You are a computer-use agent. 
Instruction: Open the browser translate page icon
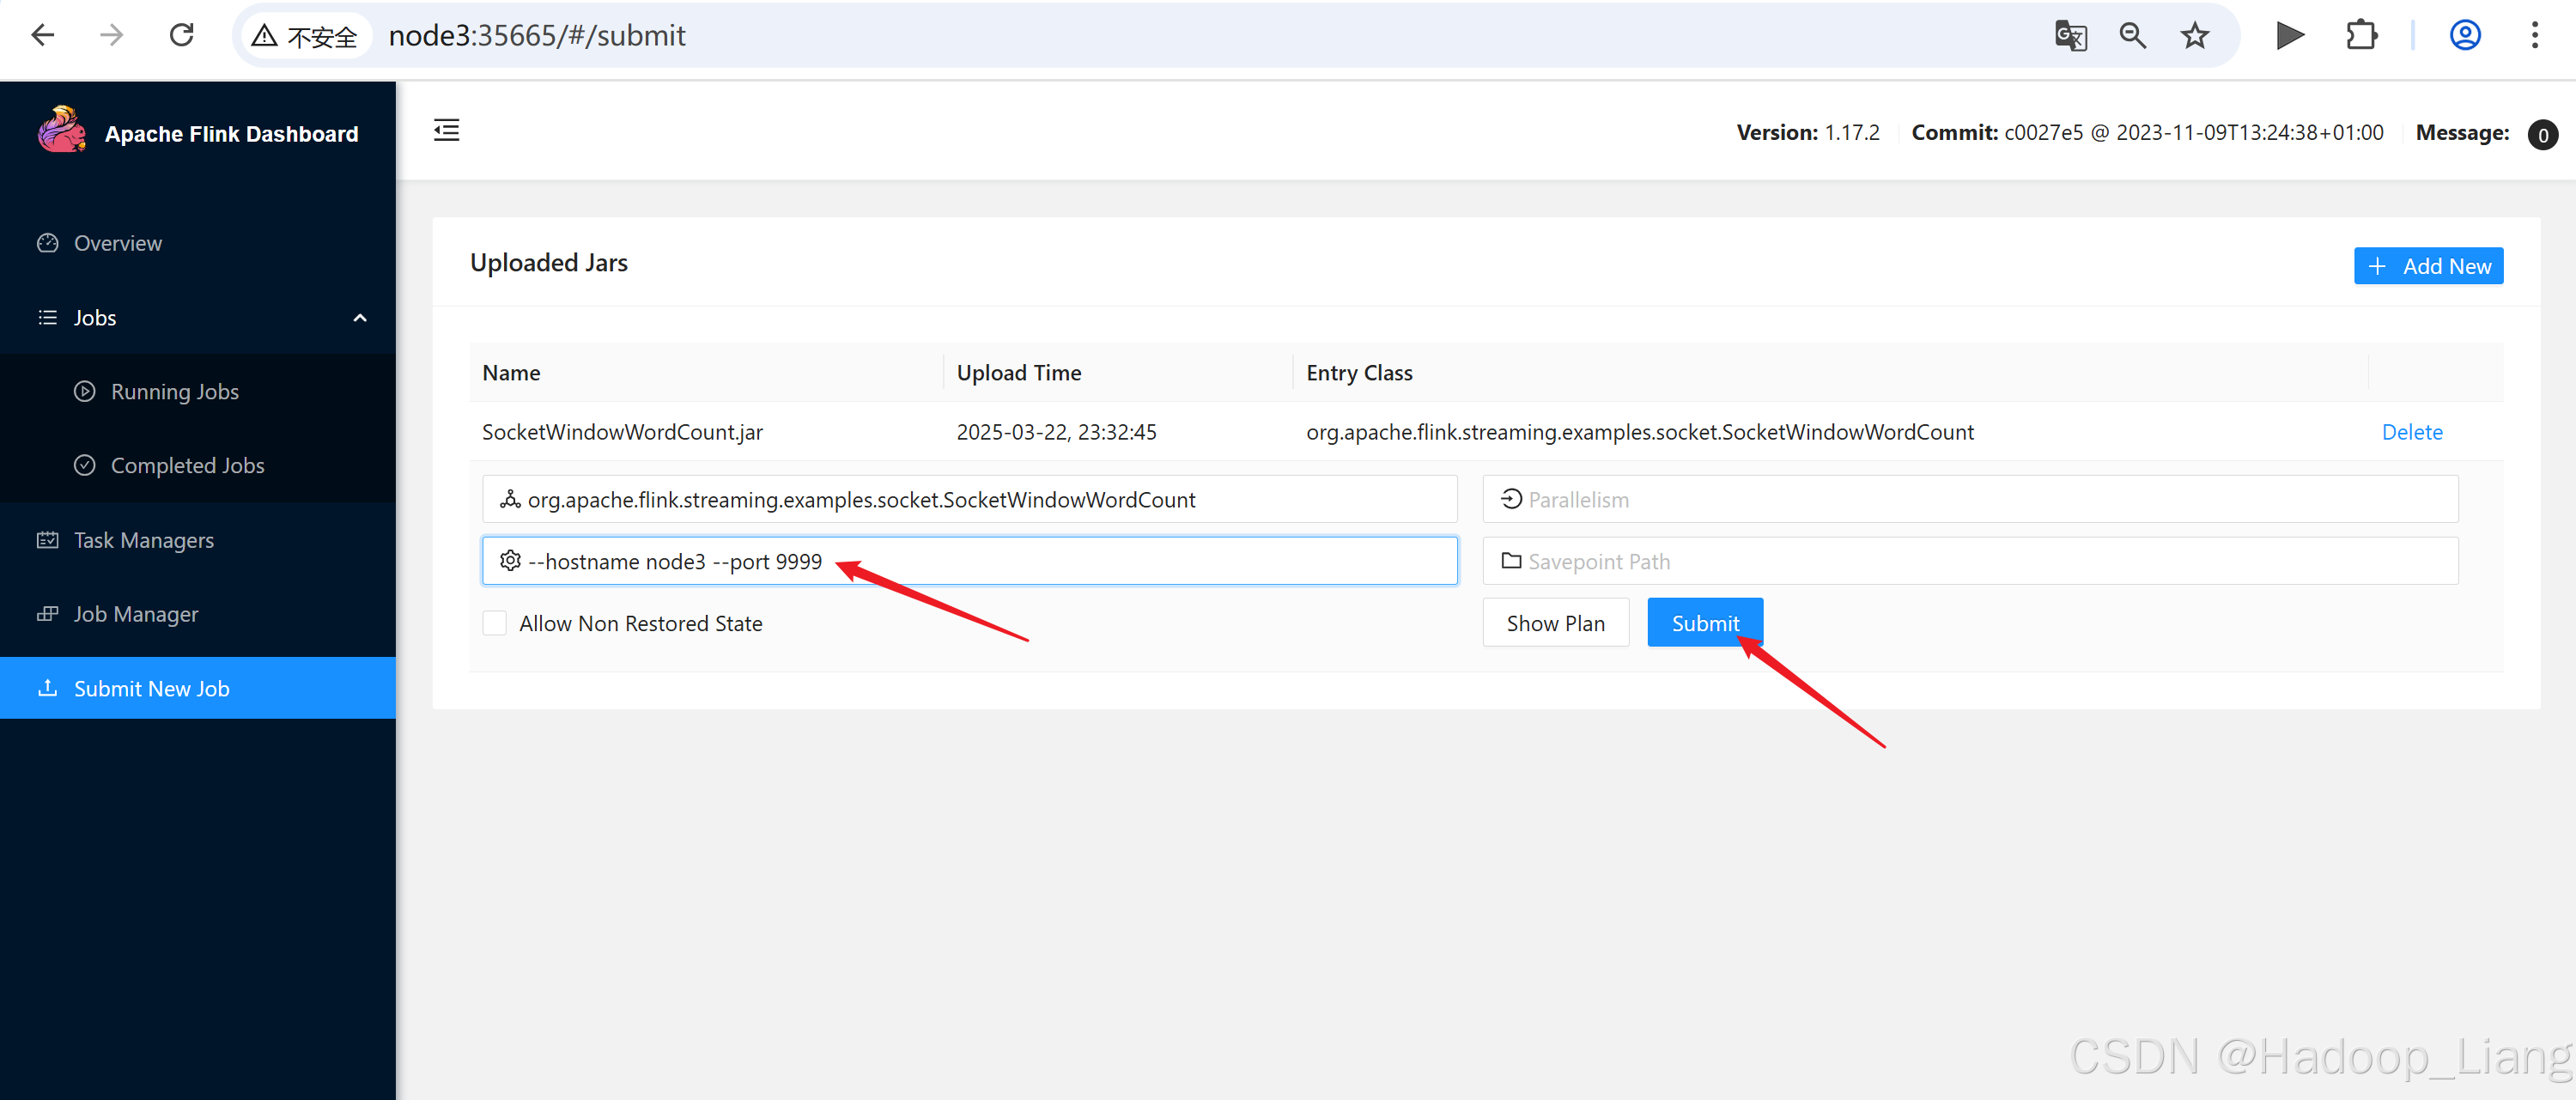(x=2070, y=36)
